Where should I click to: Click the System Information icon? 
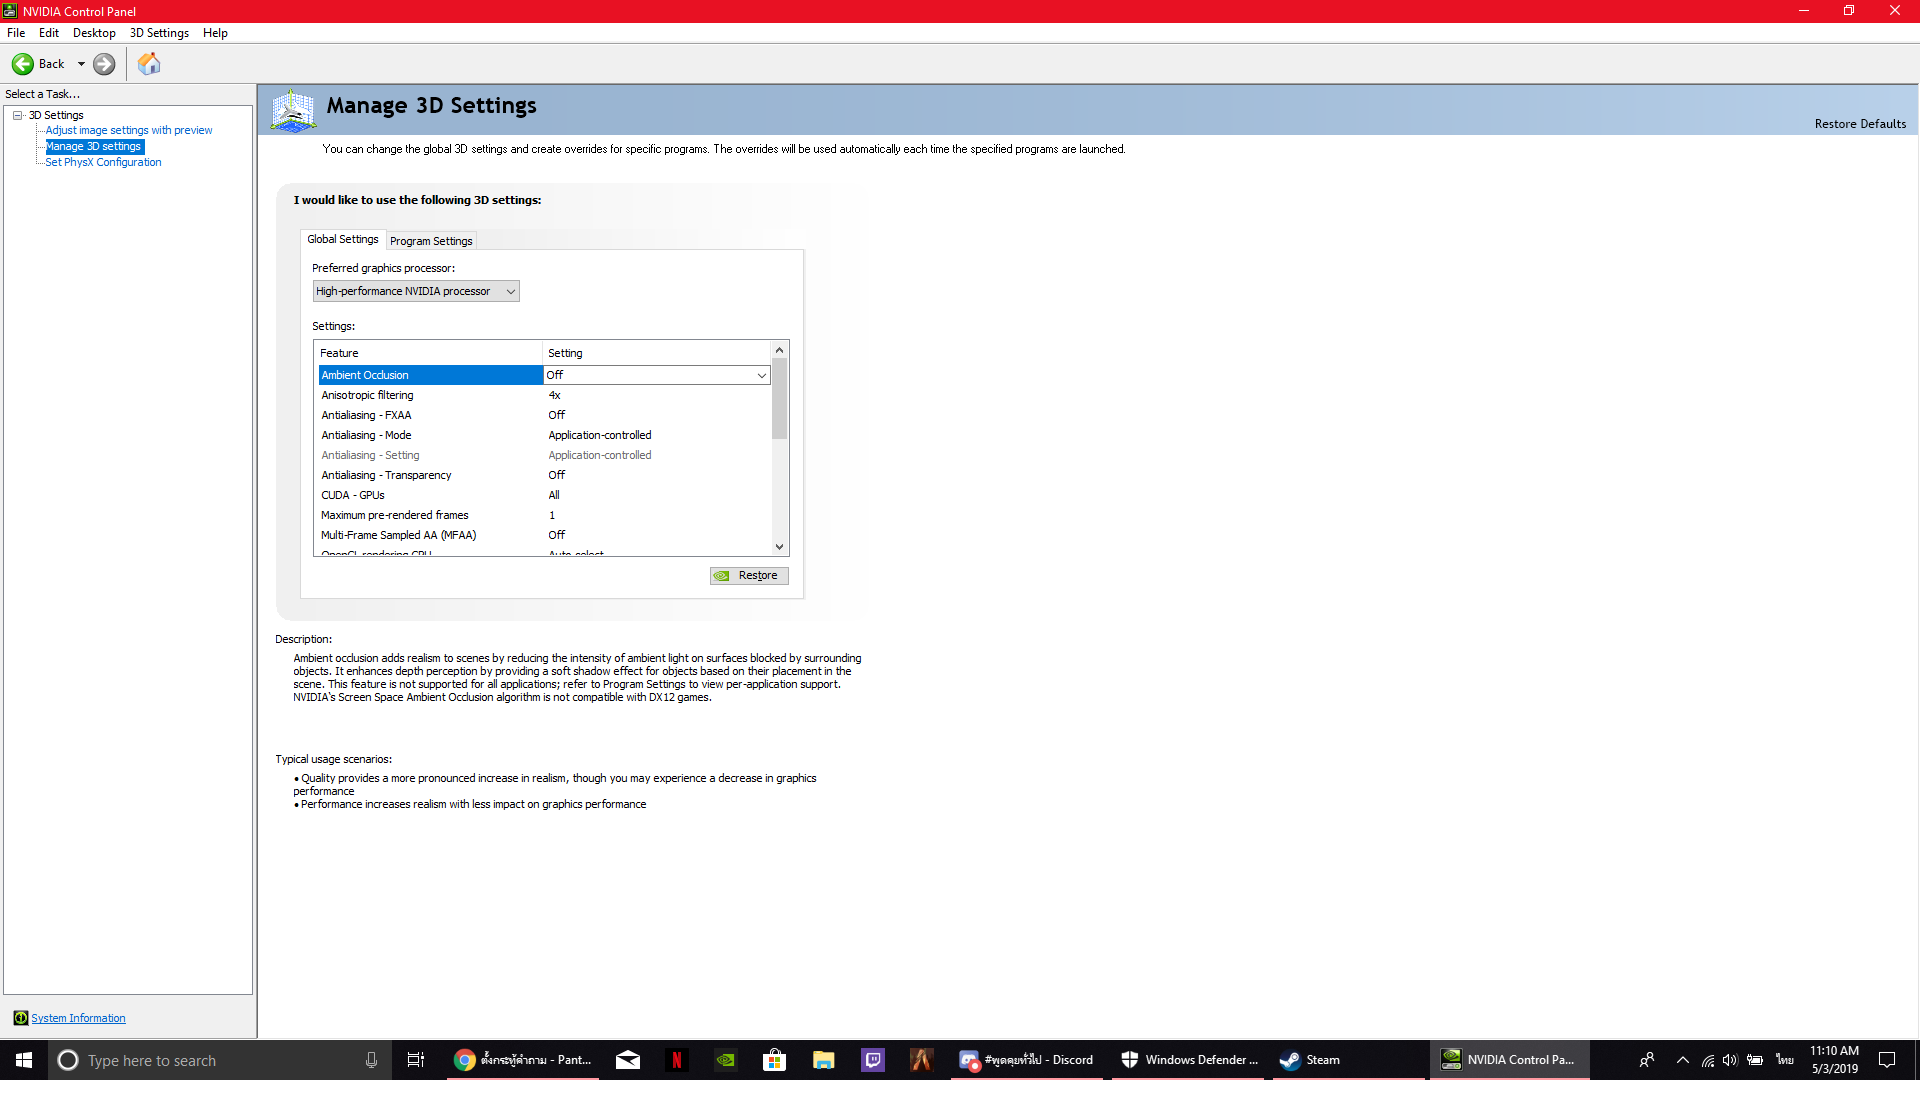20,1018
